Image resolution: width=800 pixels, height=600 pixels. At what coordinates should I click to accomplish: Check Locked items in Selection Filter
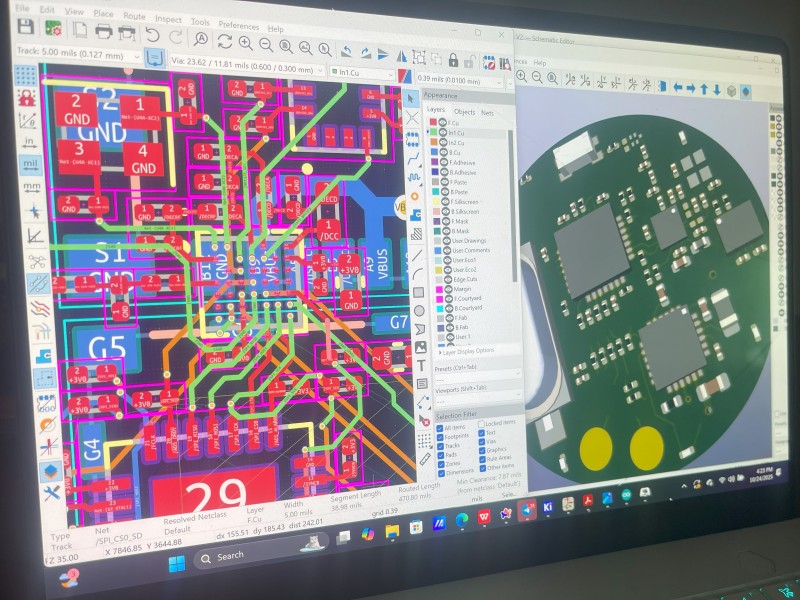coord(481,423)
